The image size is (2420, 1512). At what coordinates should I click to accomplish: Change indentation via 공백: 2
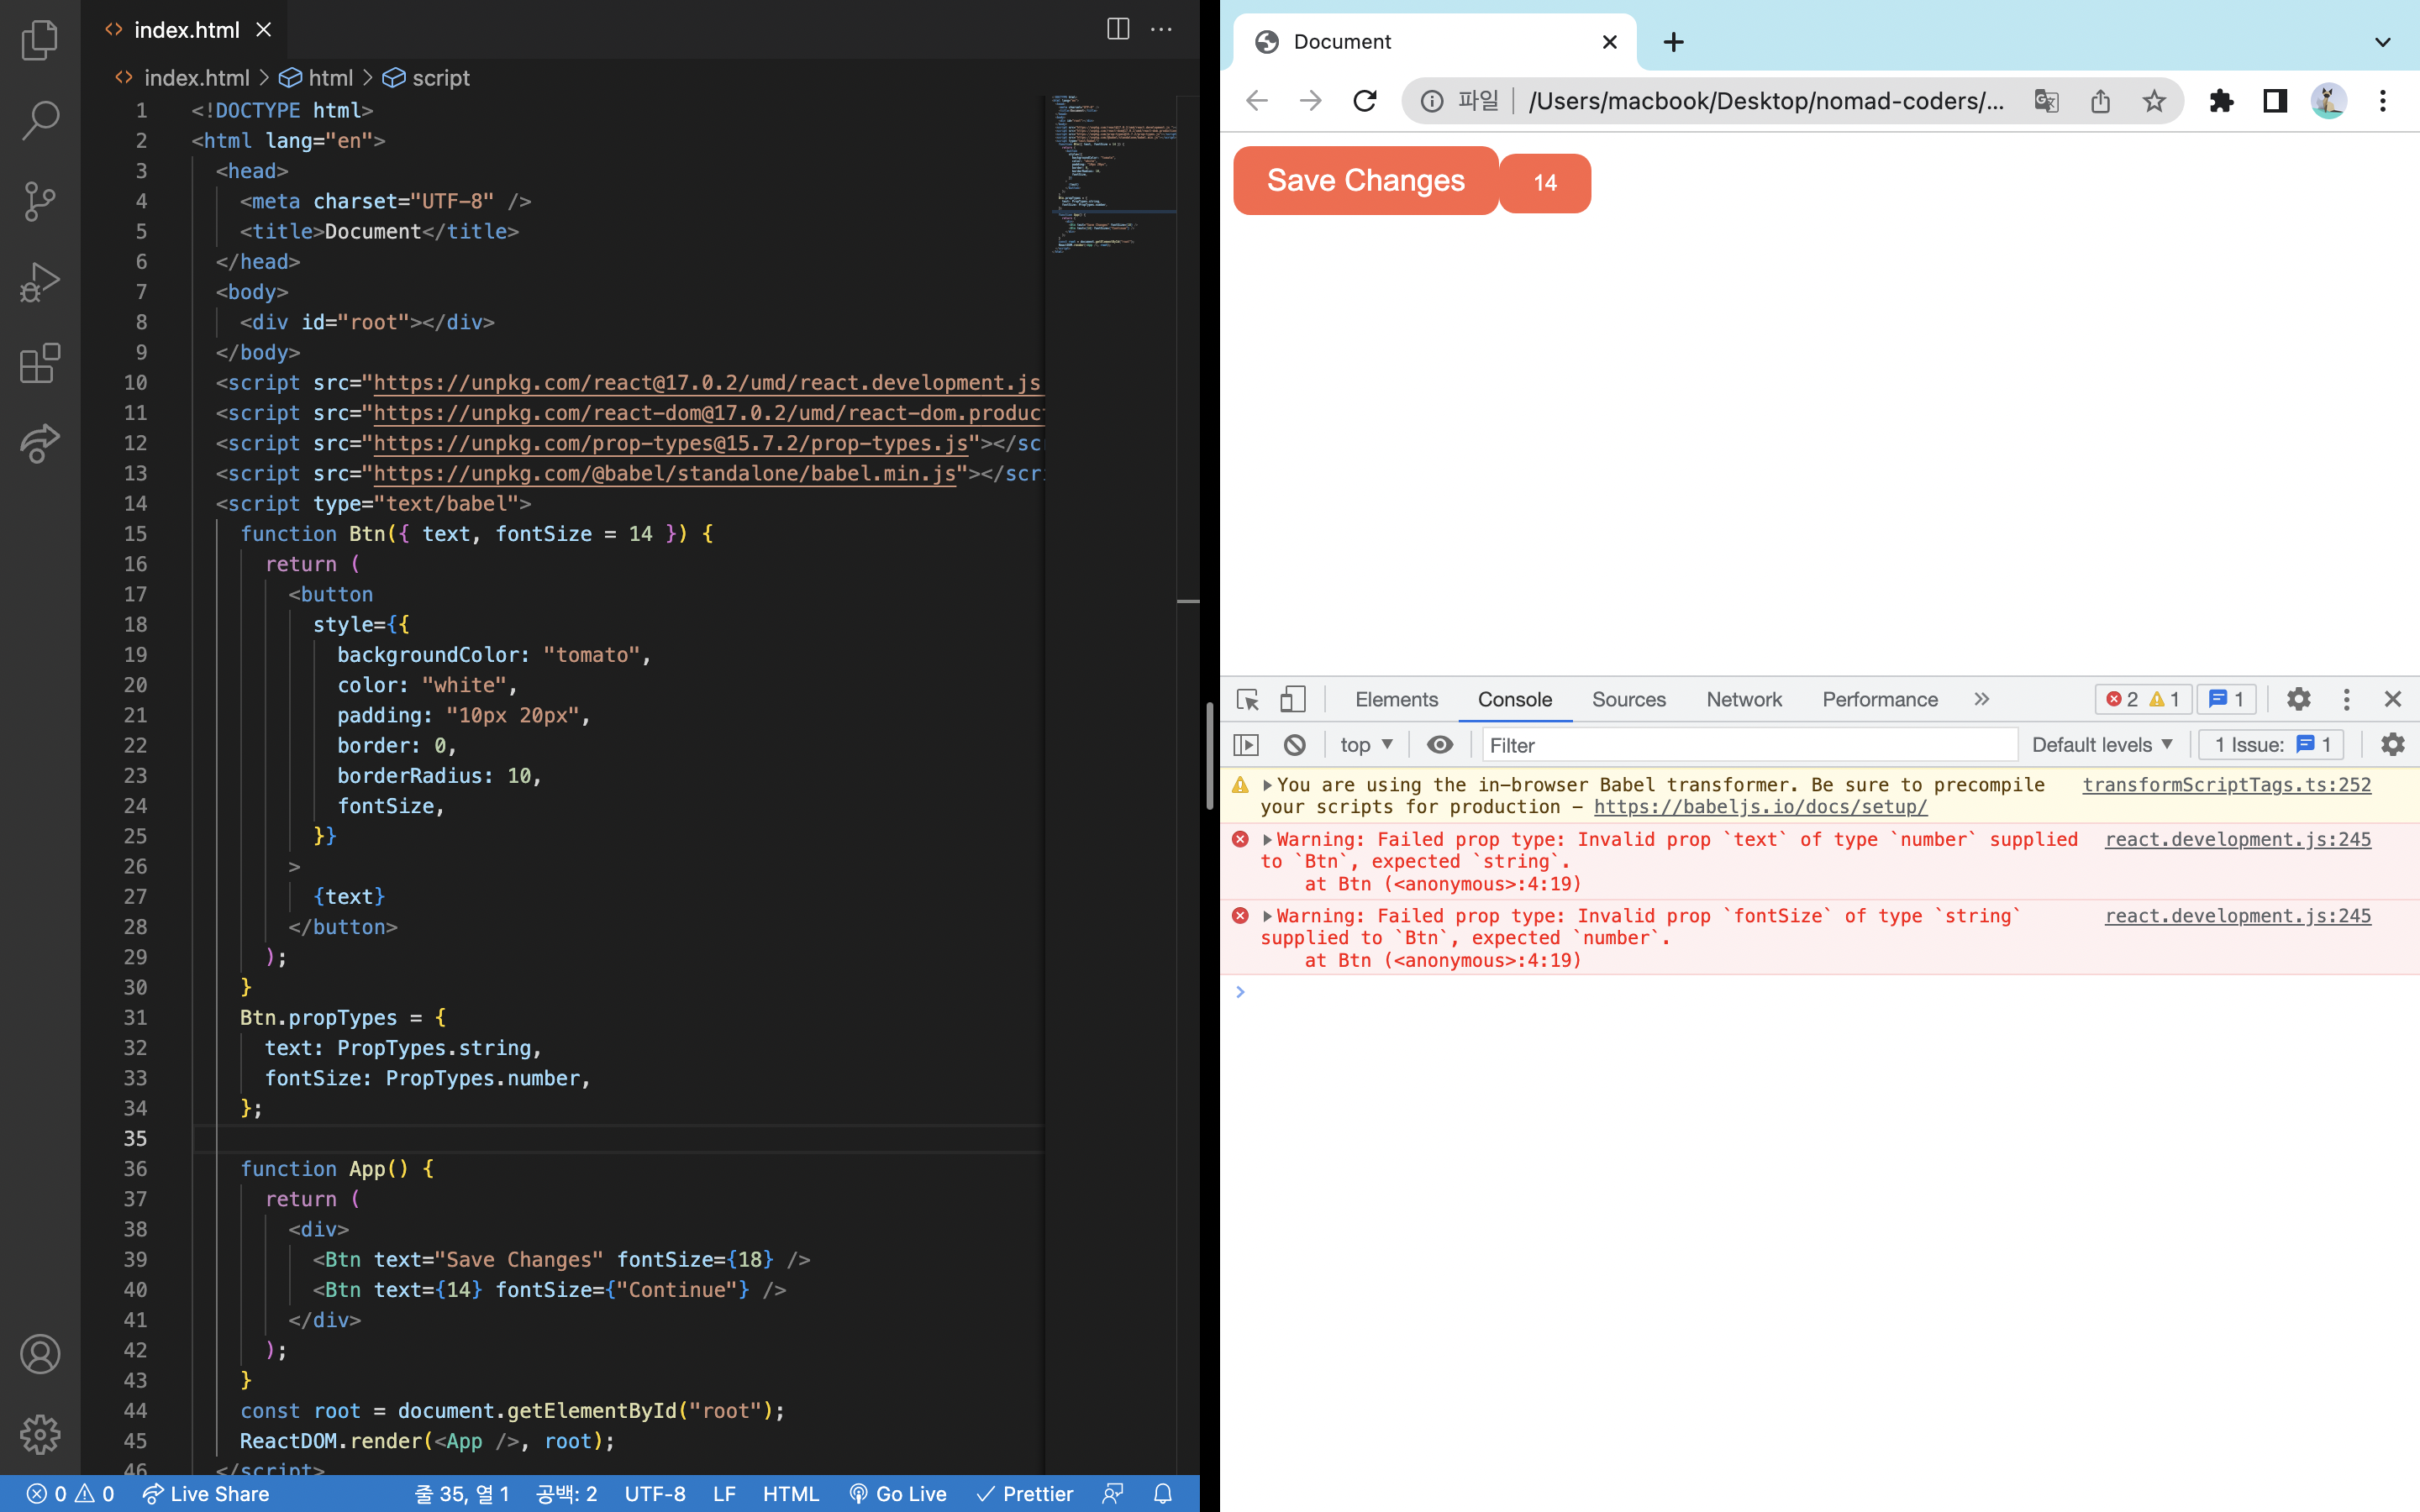(x=566, y=1494)
